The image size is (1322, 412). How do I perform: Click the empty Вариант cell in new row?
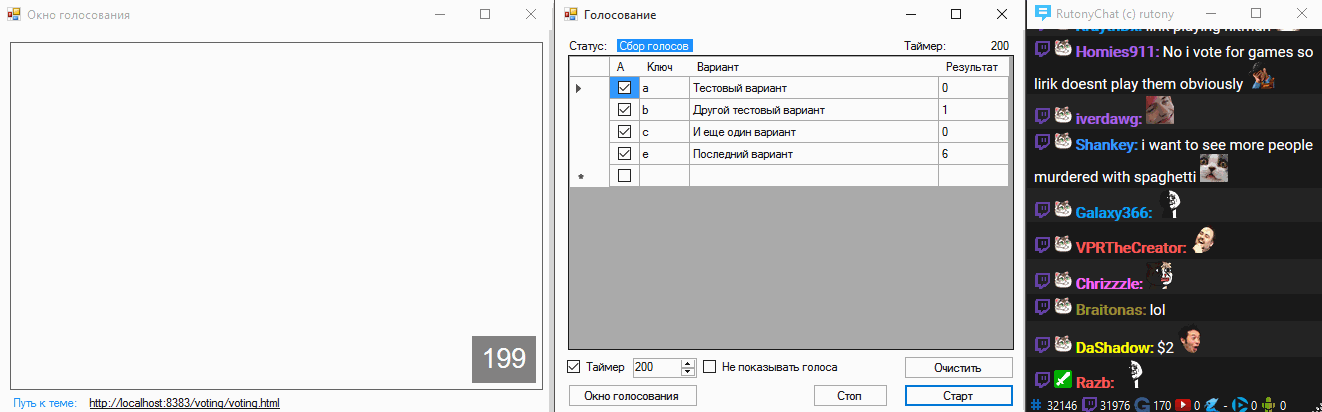[x=813, y=176]
